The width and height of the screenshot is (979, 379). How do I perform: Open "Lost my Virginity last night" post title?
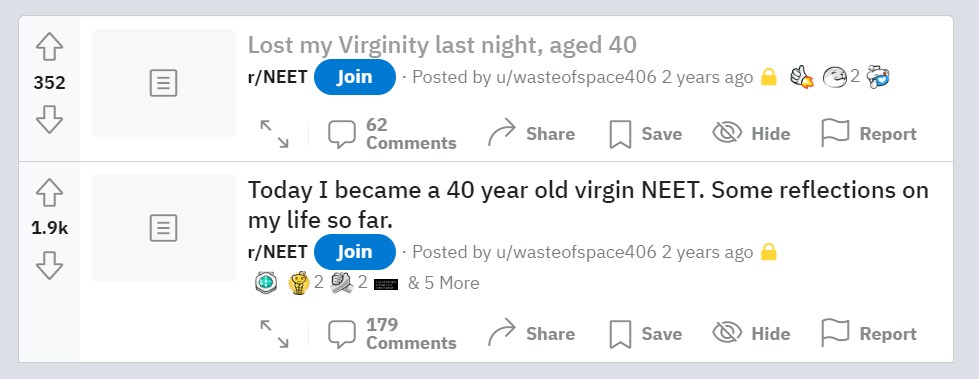click(442, 45)
